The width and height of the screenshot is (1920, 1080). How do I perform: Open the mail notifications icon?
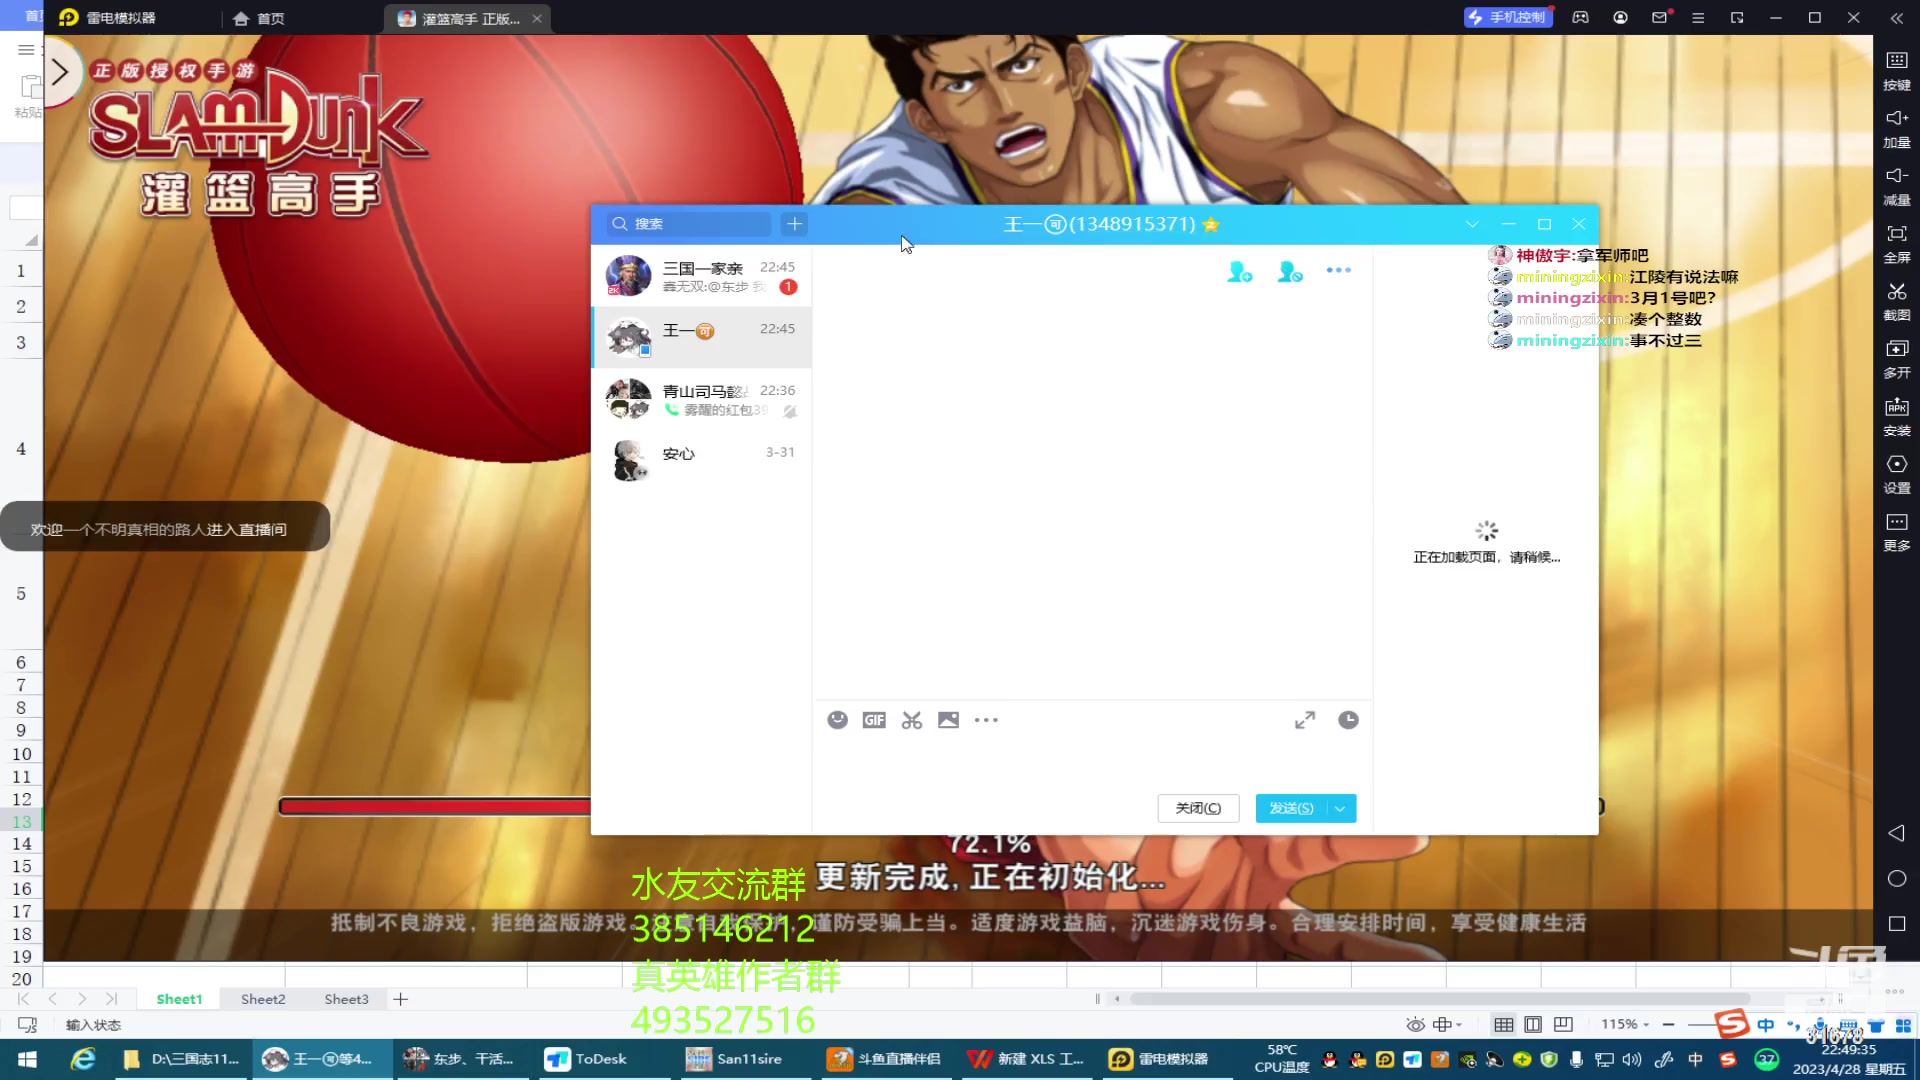pyautogui.click(x=1660, y=17)
